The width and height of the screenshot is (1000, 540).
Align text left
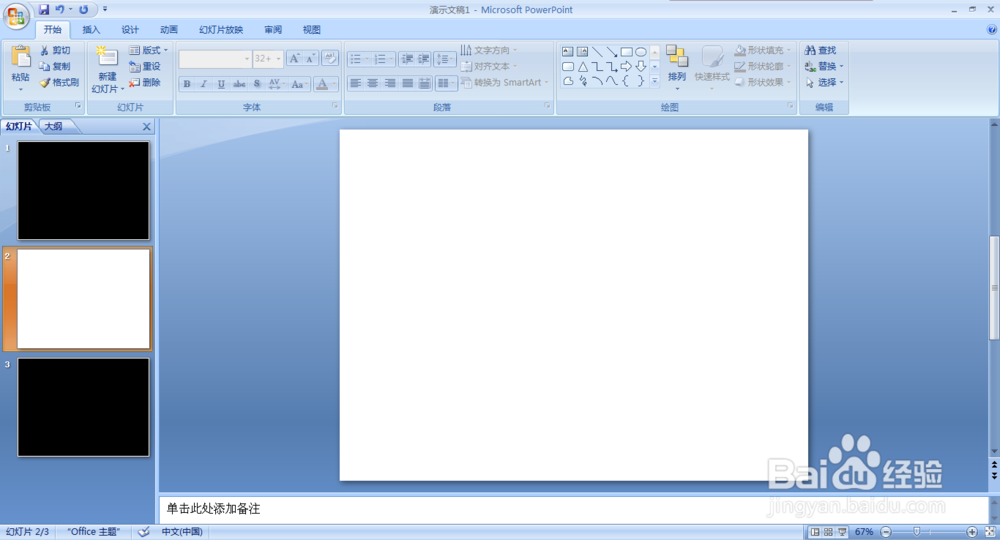pos(356,83)
